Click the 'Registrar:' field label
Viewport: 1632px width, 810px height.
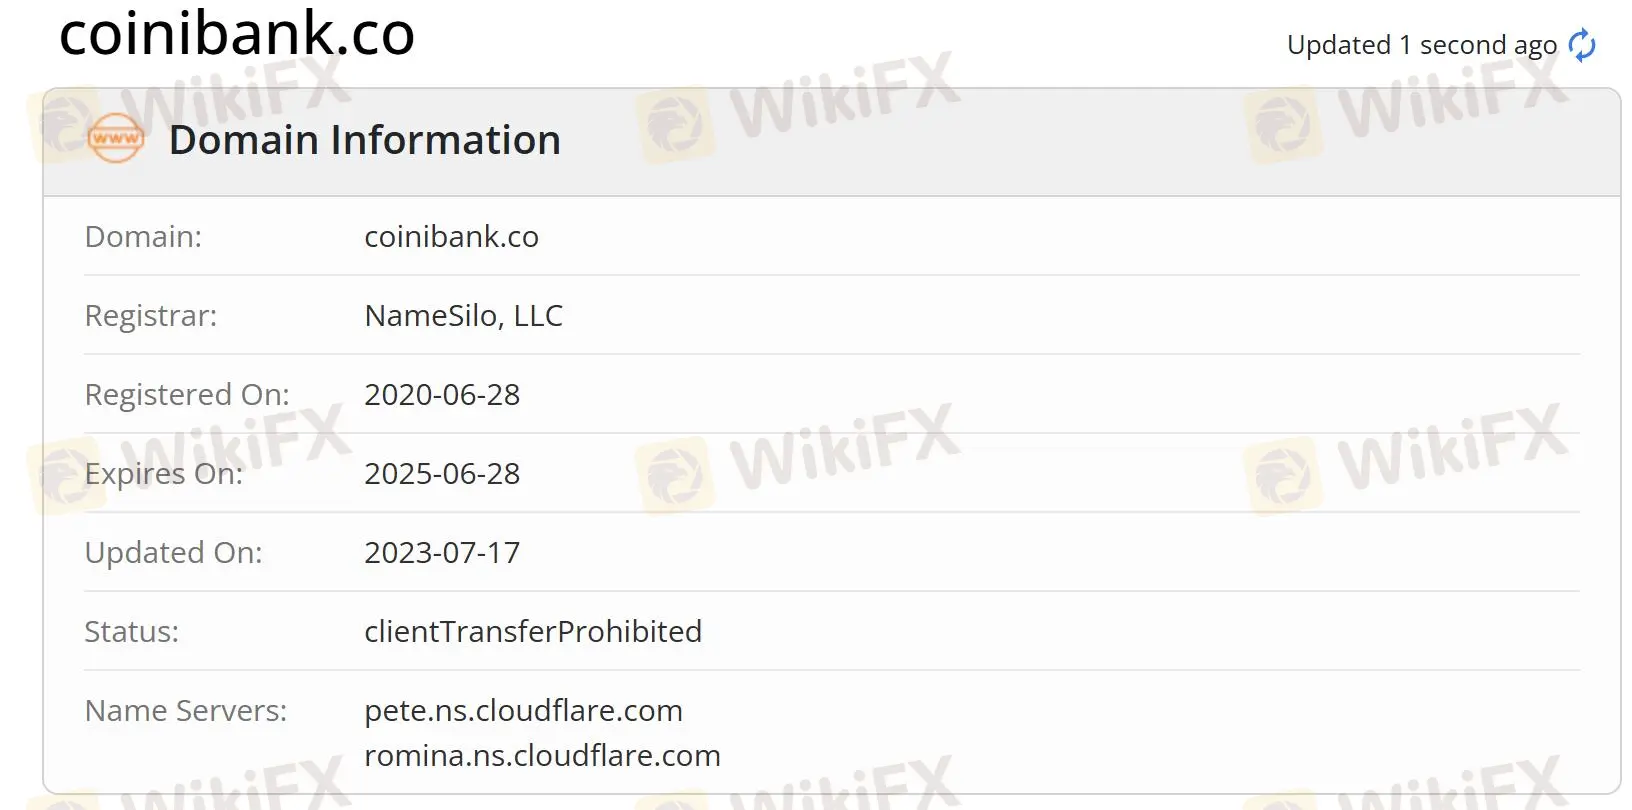click(151, 316)
